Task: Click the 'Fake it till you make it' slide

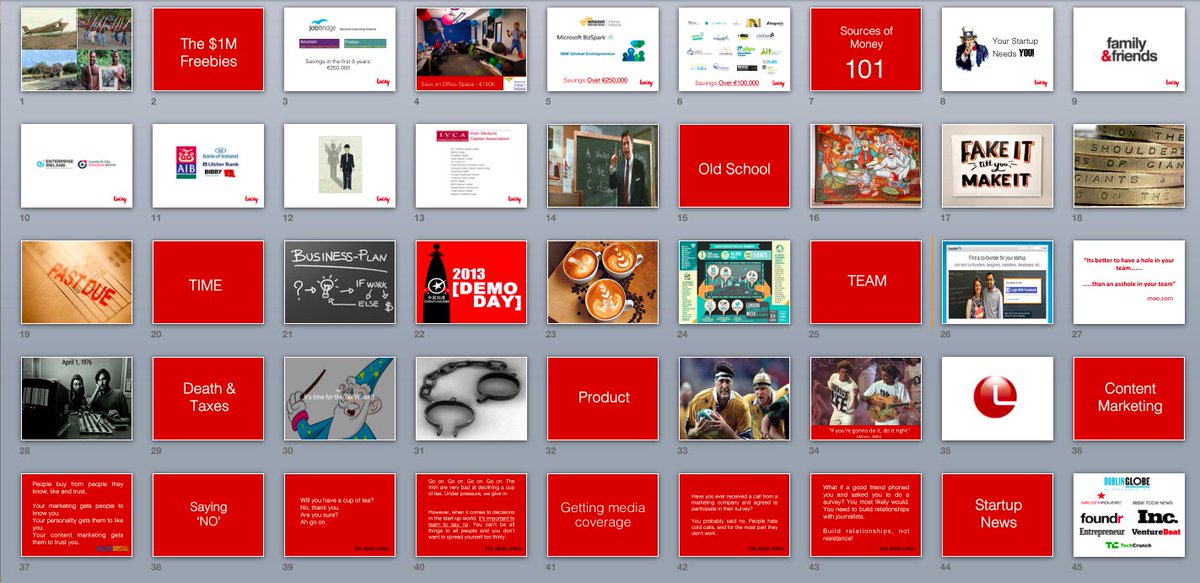Action: [x=997, y=166]
